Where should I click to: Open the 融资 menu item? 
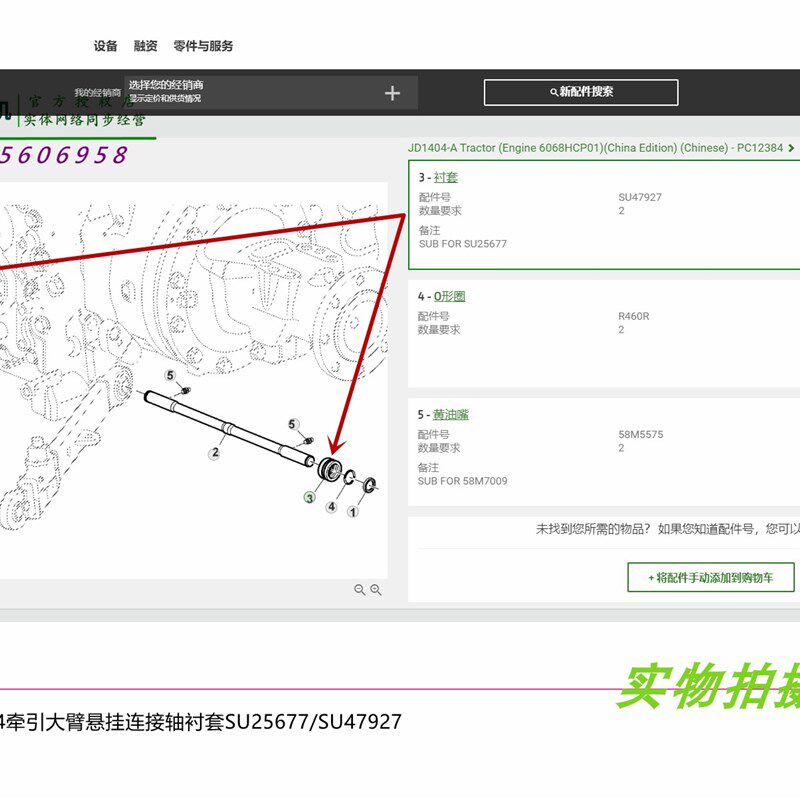145,46
